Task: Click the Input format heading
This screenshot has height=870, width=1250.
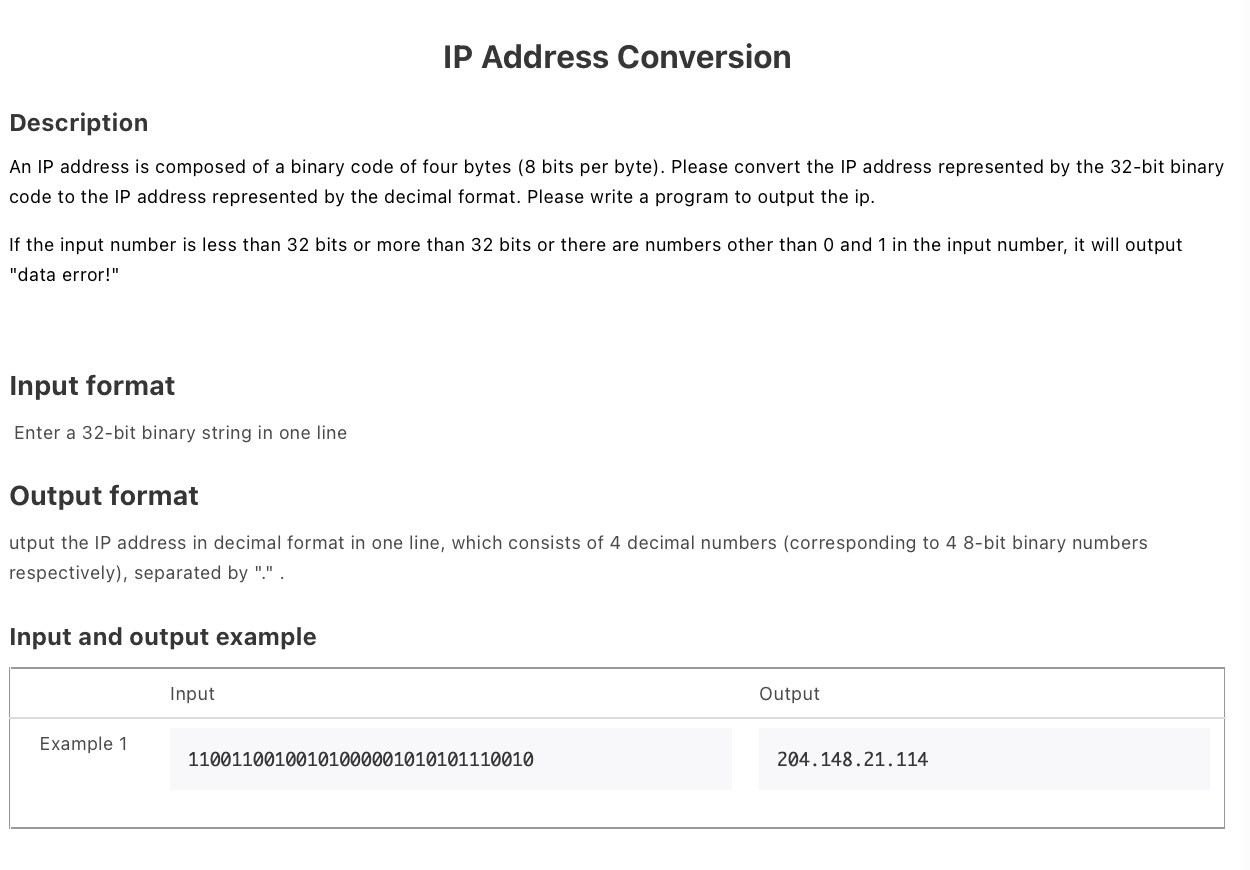Action: 92,386
